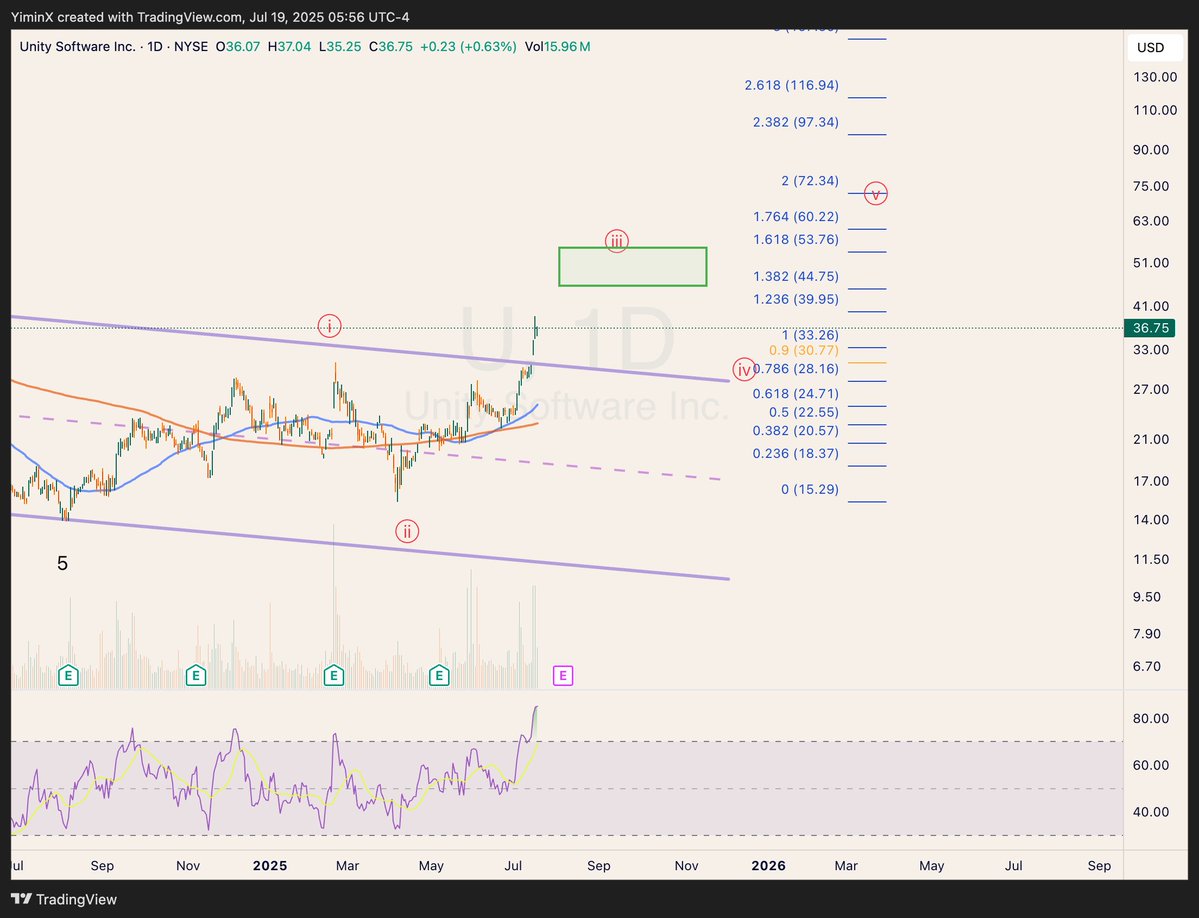Screen dimensions: 1199x918
Task: Click the 0 (15.29) Fibonacci level label
Action: [x=810, y=489]
